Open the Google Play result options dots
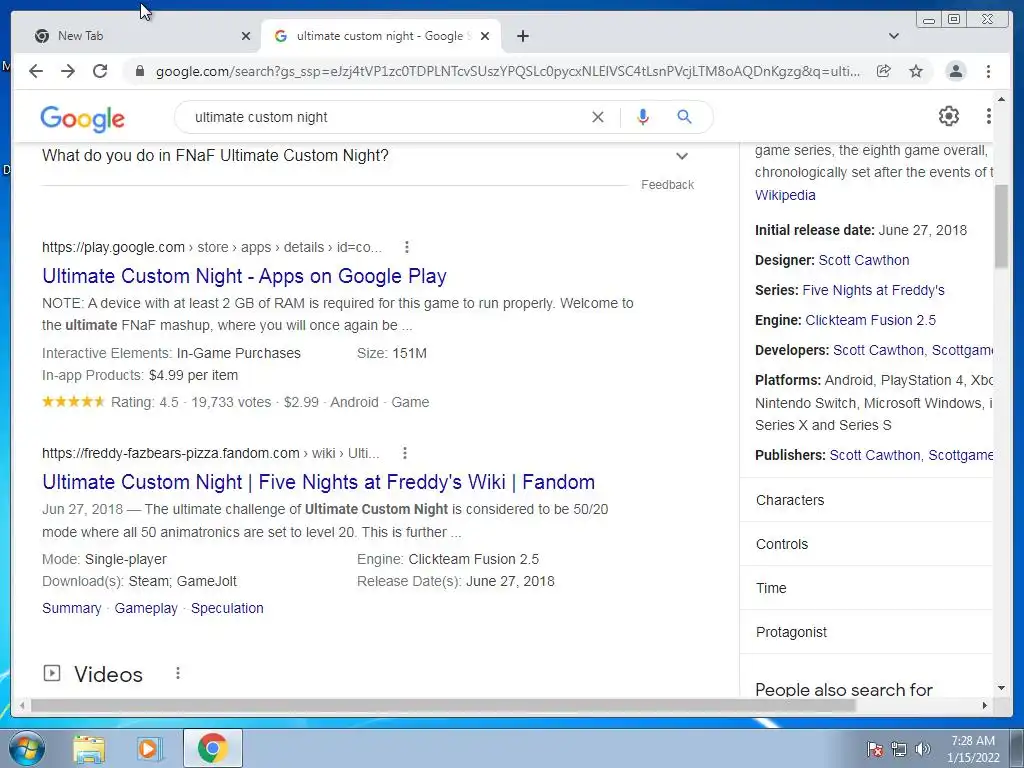 pyautogui.click(x=406, y=247)
